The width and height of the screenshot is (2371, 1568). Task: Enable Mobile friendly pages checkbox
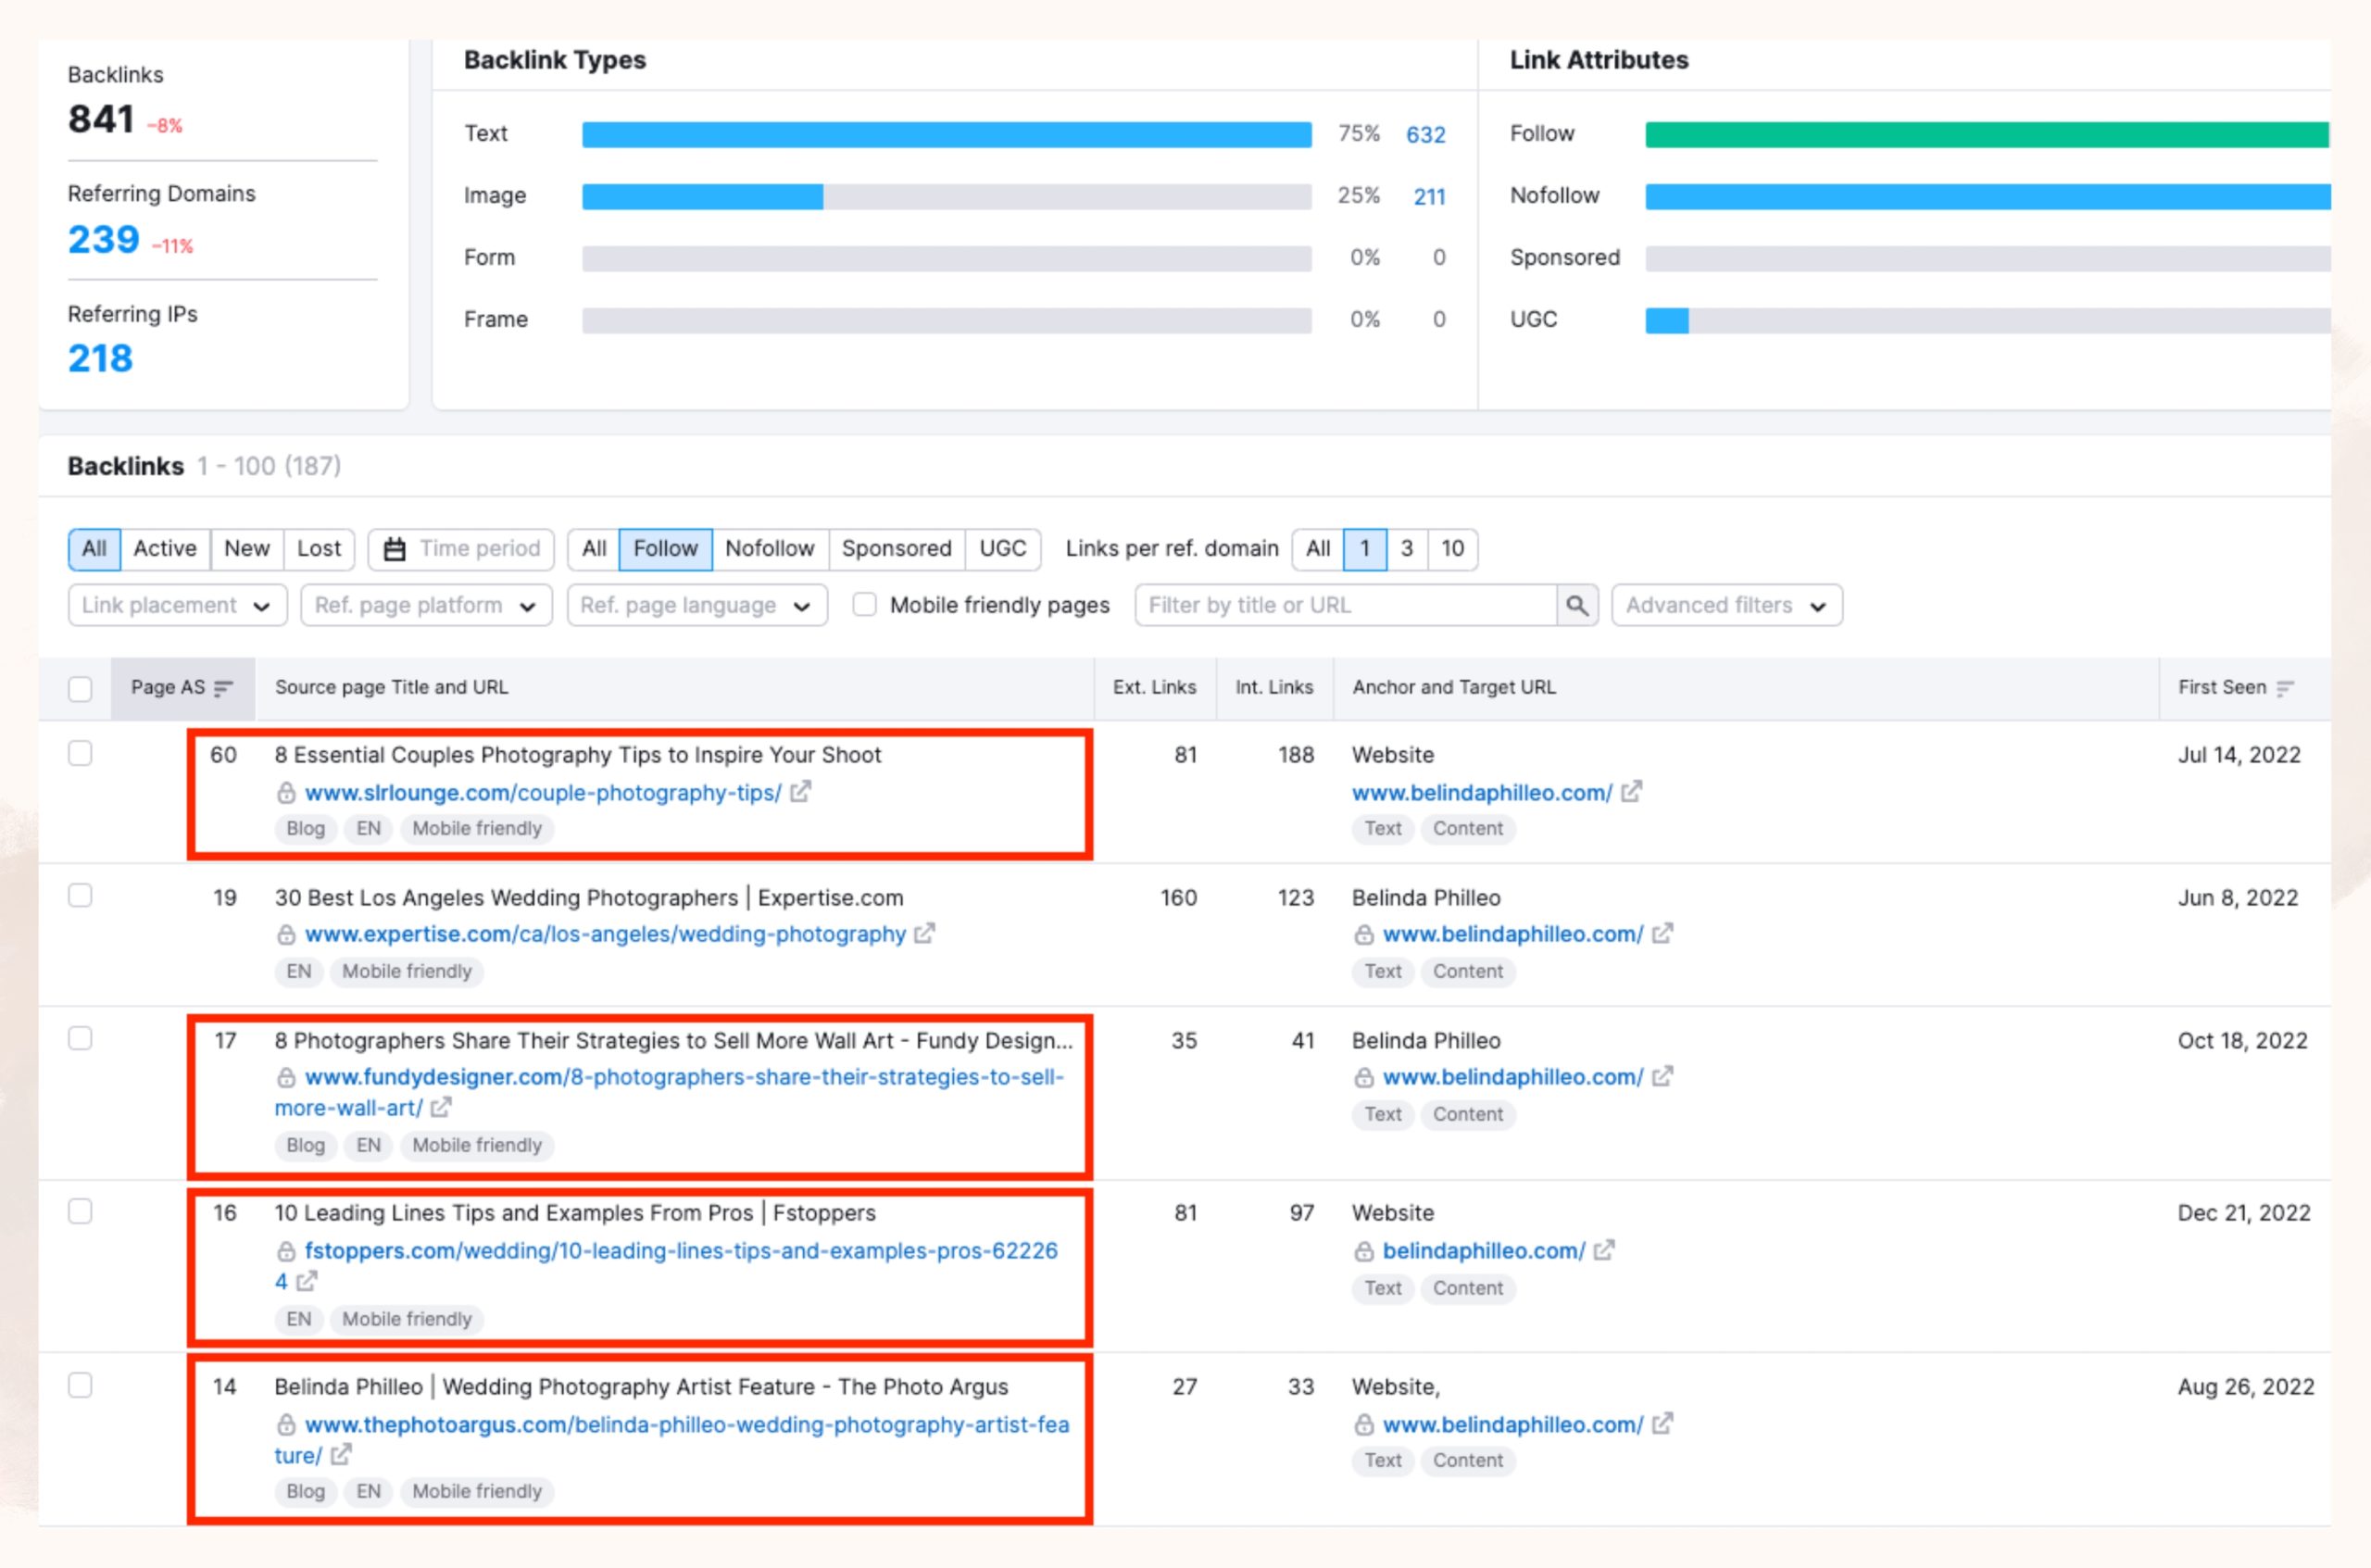click(x=865, y=605)
